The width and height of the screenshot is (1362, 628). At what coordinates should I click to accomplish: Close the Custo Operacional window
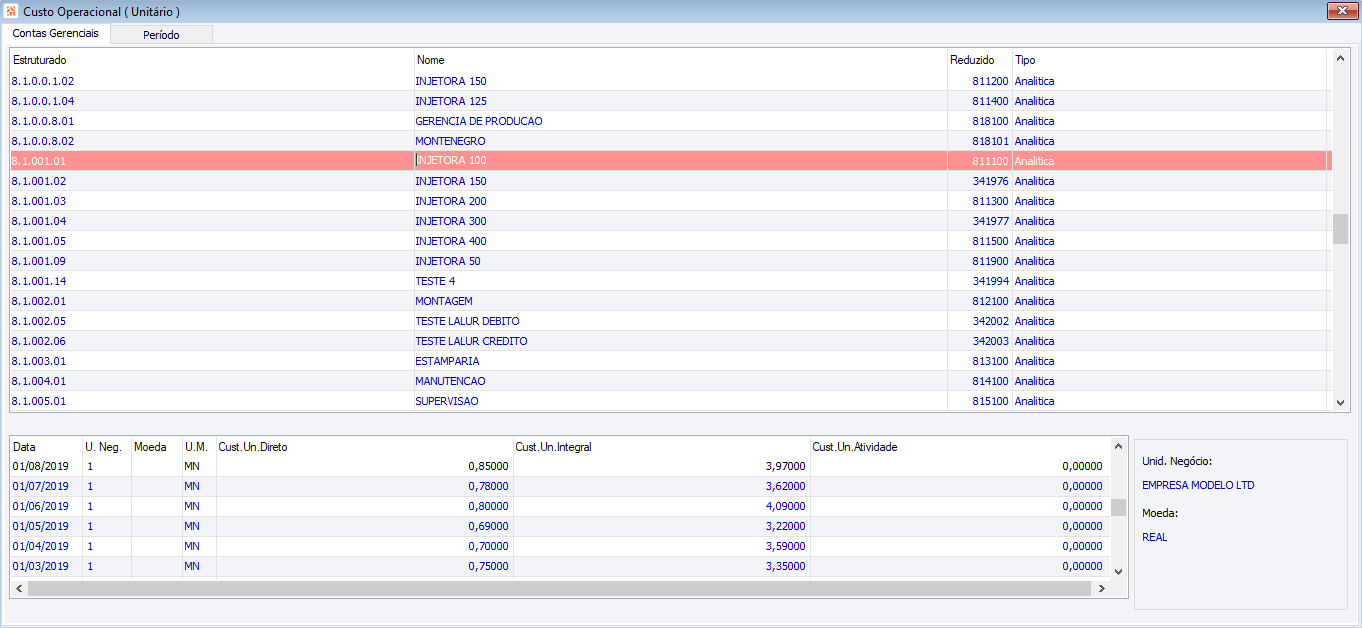click(1340, 11)
